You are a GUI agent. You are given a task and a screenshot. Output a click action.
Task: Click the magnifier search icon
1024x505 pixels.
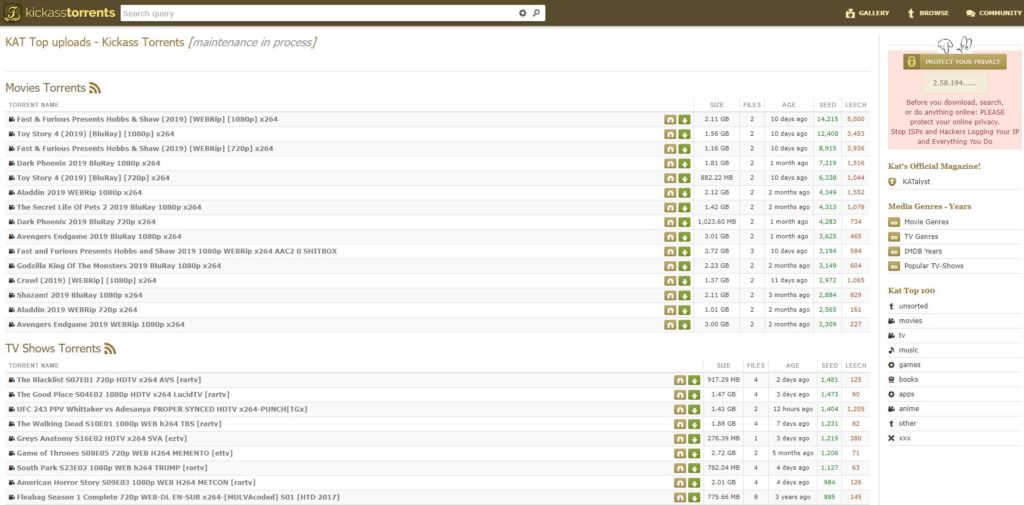click(x=536, y=13)
